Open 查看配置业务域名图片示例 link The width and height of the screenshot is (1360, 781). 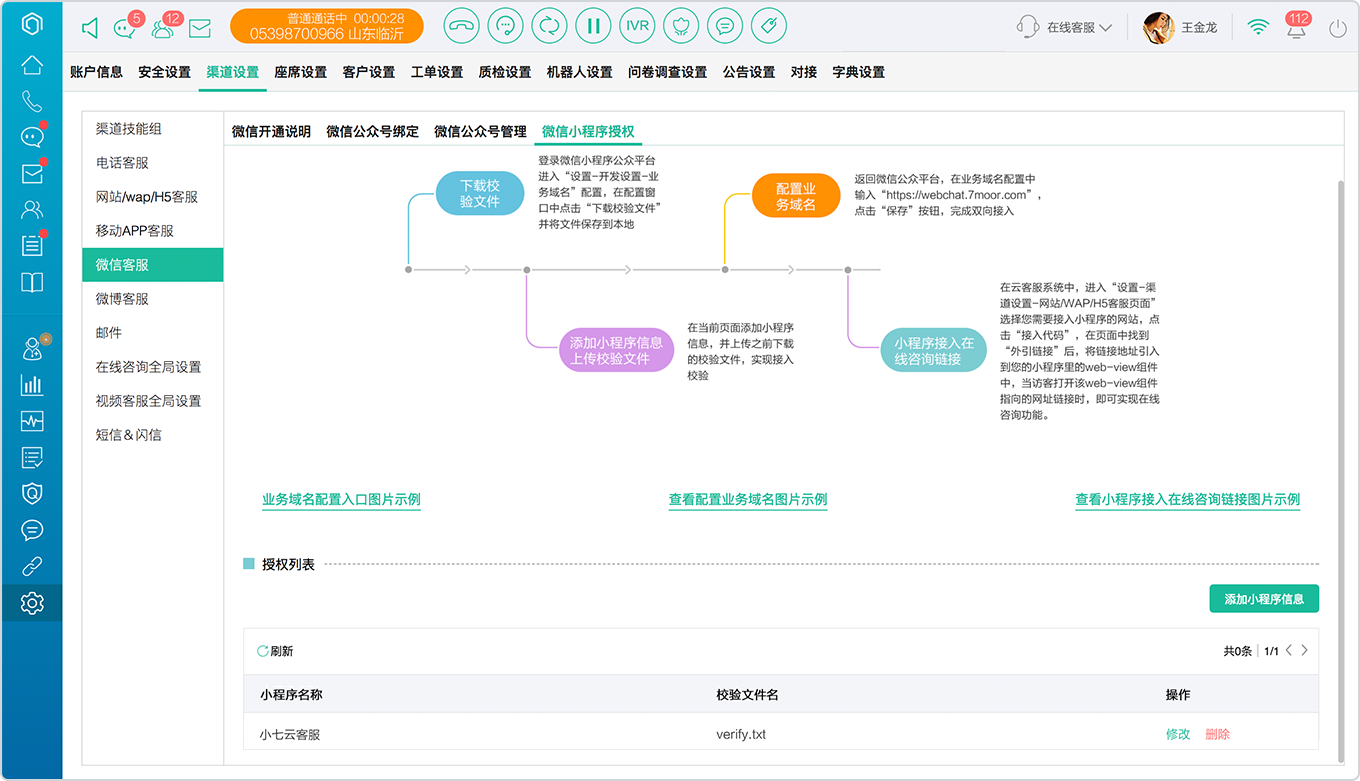[748, 499]
